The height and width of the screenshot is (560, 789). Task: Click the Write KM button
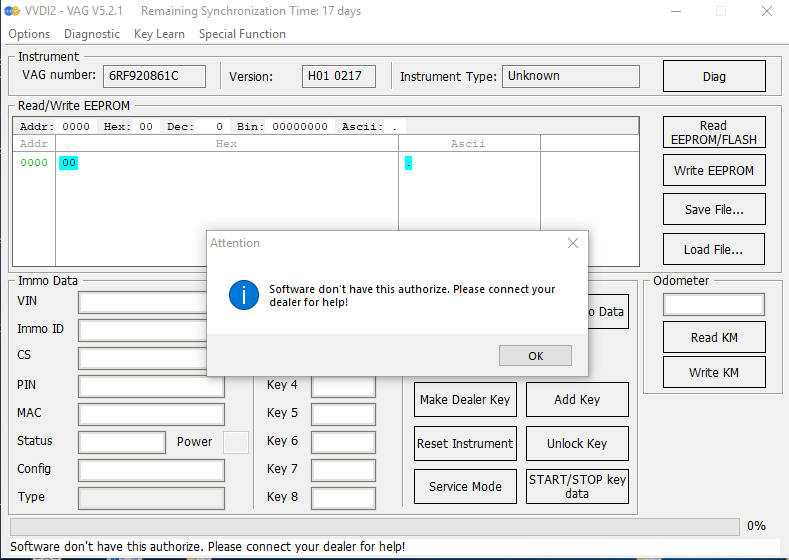point(714,372)
